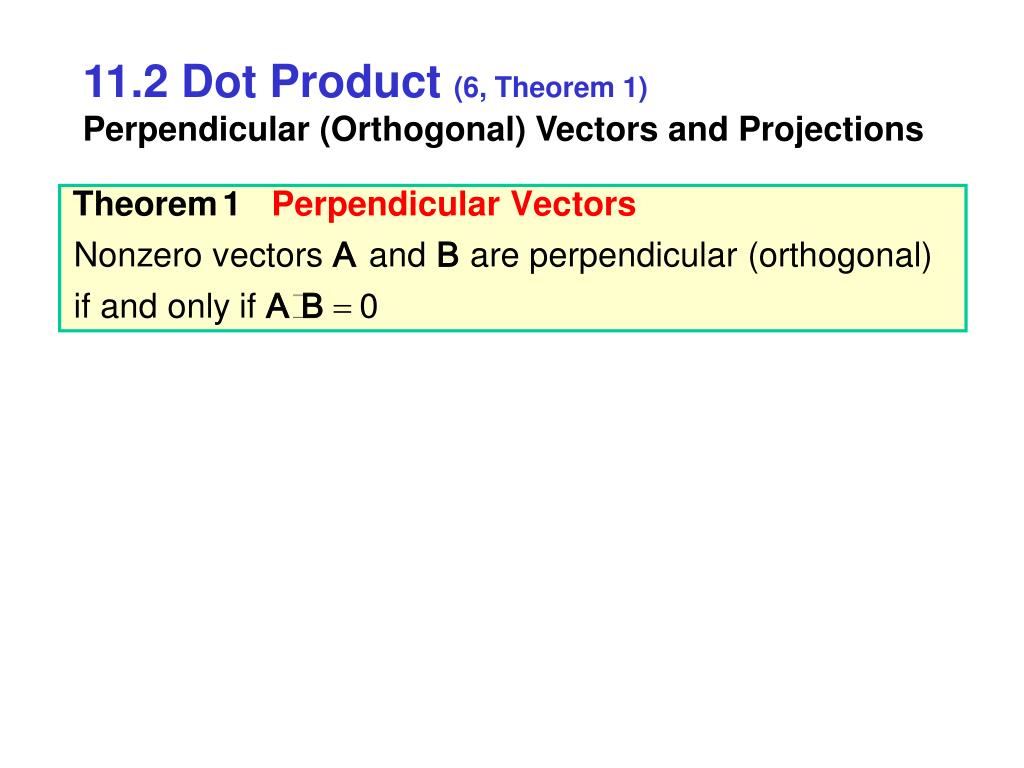
Task: Select bold vector B before "are perpendicular"
Action: [447, 255]
